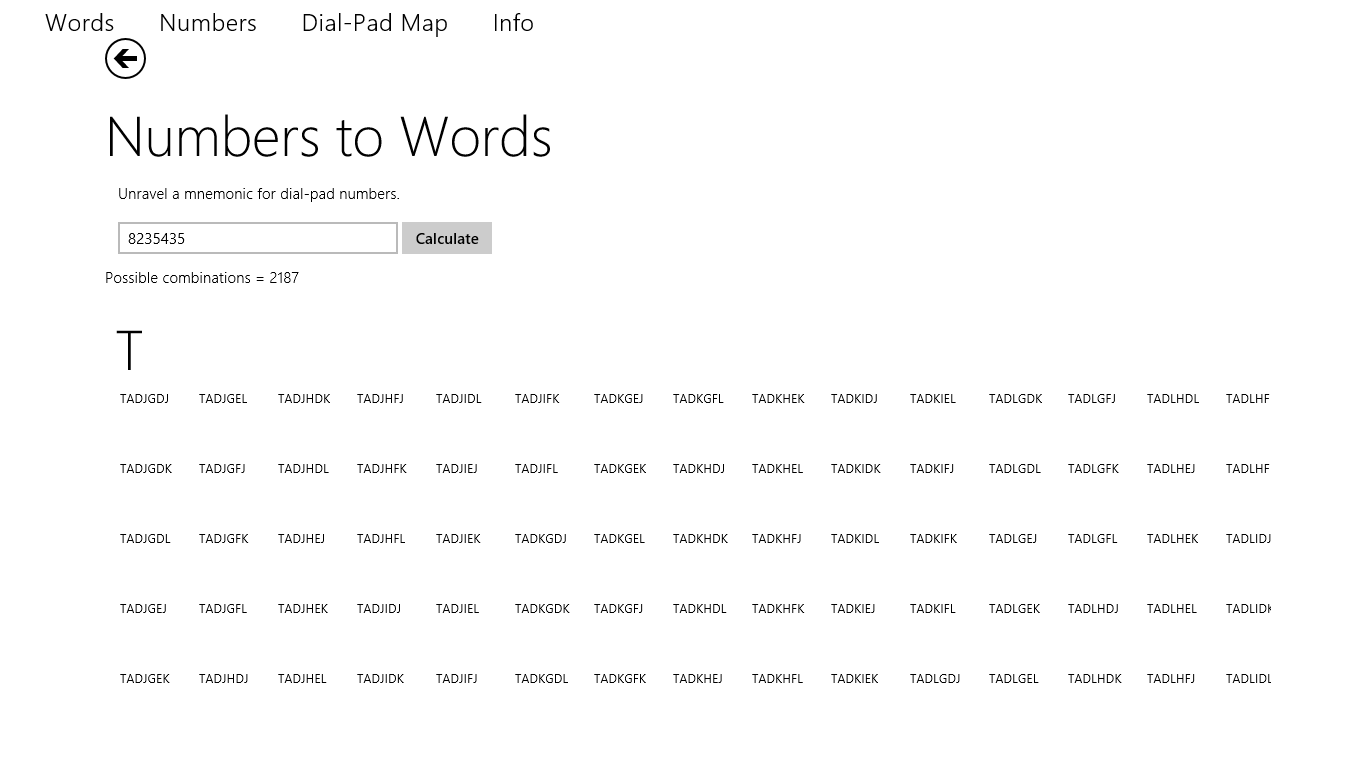Select the word TADJIFL
1366x768 pixels.
[x=536, y=469]
